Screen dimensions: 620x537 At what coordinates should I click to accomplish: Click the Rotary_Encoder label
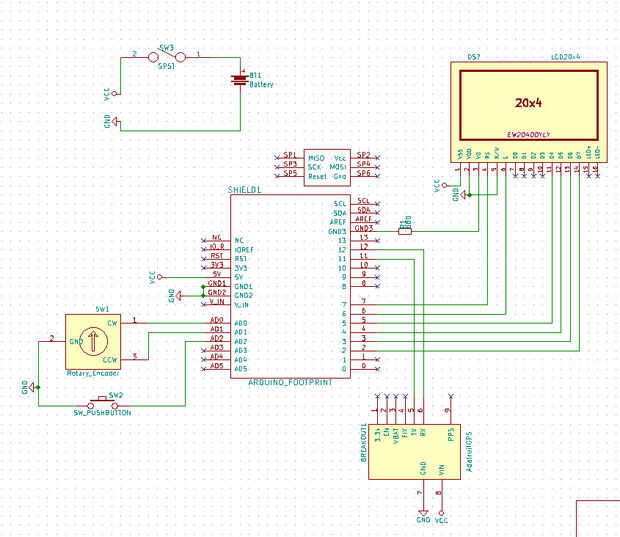click(x=93, y=373)
